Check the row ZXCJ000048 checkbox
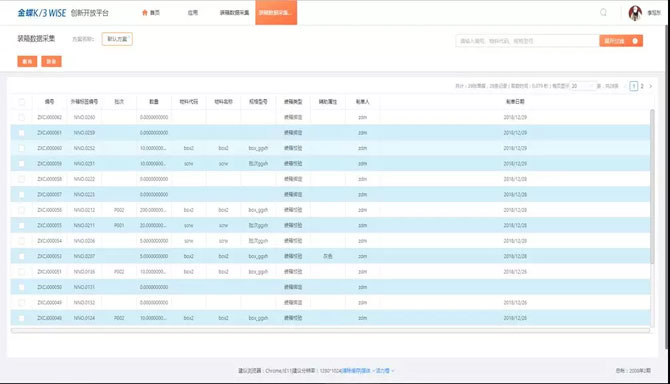The image size is (670, 384). tap(21, 318)
